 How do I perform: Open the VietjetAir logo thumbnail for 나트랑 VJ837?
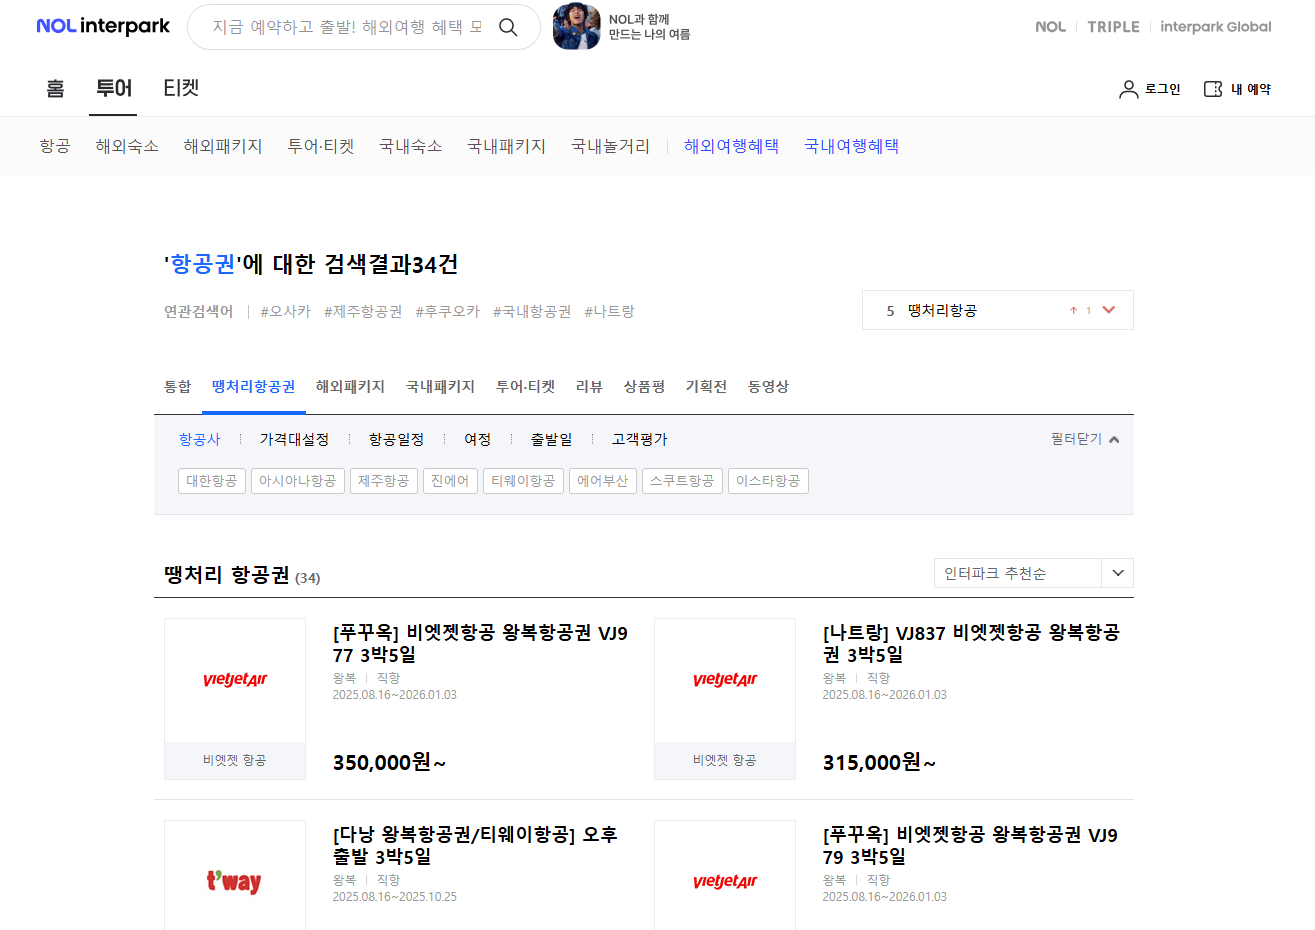[x=725, y=681]
